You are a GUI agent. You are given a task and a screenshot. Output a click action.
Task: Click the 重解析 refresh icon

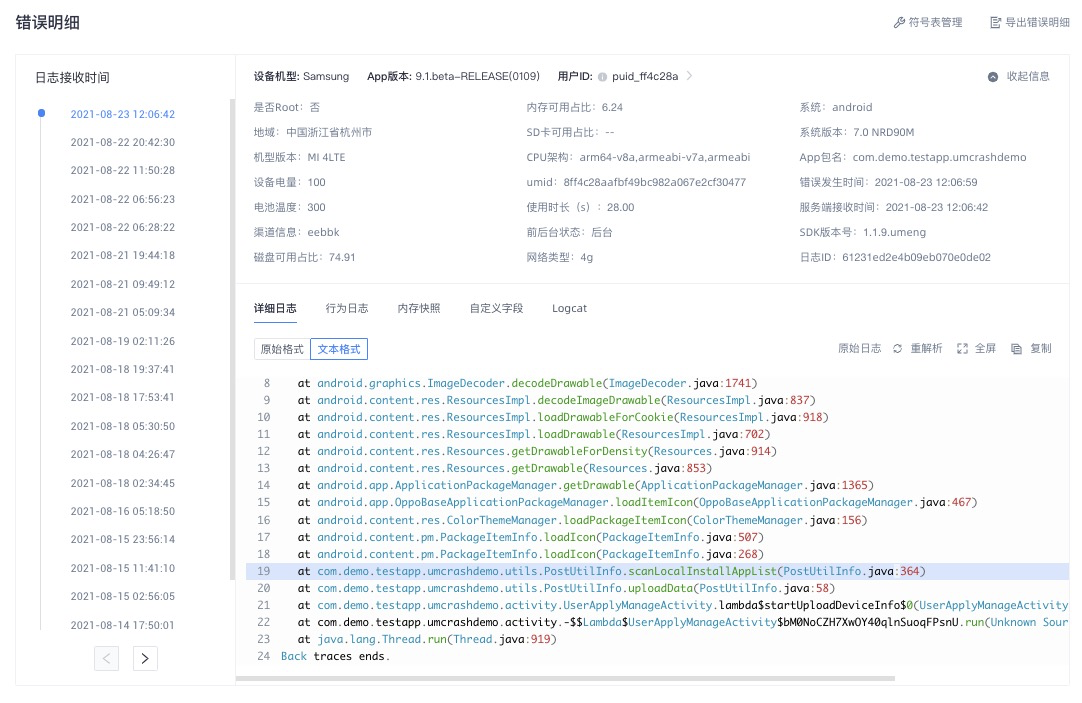point(897,348)
